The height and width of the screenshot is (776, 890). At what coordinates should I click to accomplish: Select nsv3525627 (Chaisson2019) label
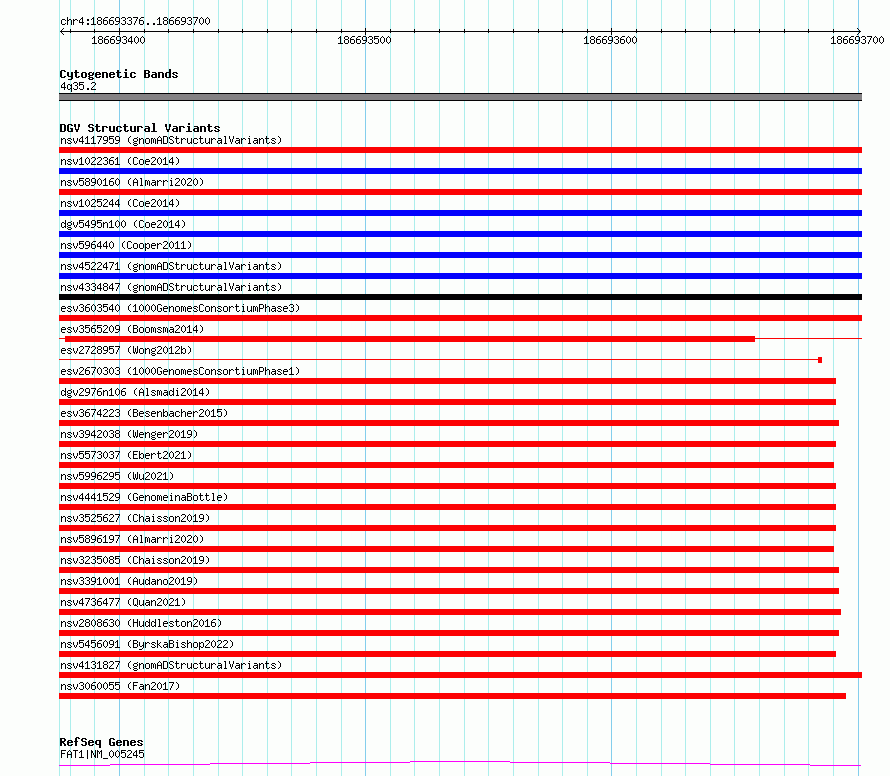[x=135, y=518]
